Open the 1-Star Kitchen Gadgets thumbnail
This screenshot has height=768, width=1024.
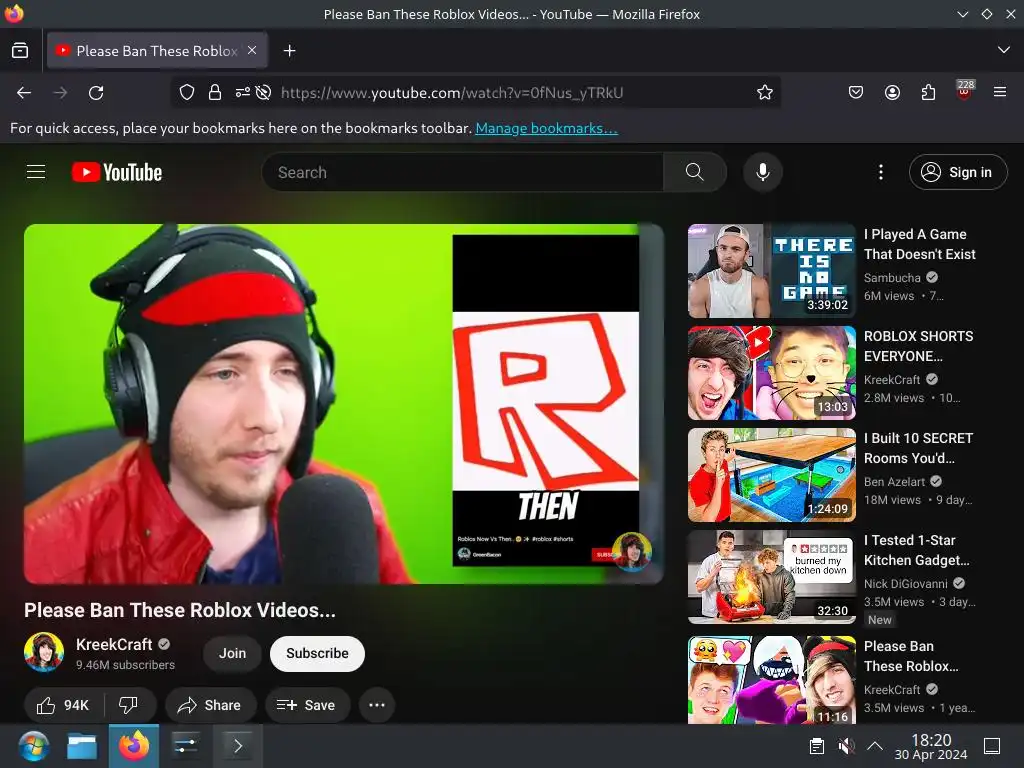click(x=772, y=577)
